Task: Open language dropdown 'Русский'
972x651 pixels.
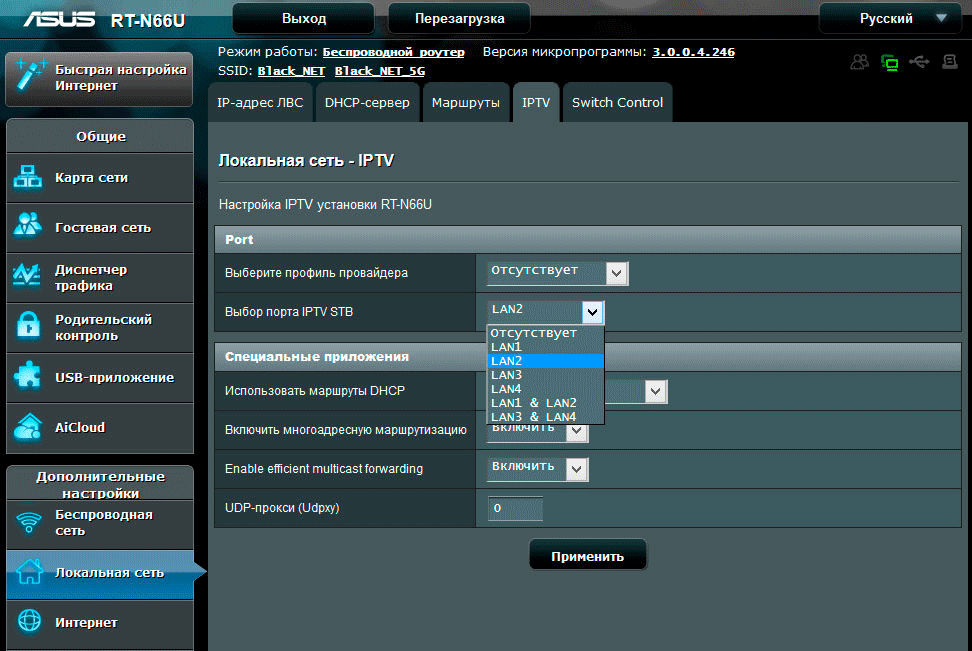Action: tap(891, 19)
